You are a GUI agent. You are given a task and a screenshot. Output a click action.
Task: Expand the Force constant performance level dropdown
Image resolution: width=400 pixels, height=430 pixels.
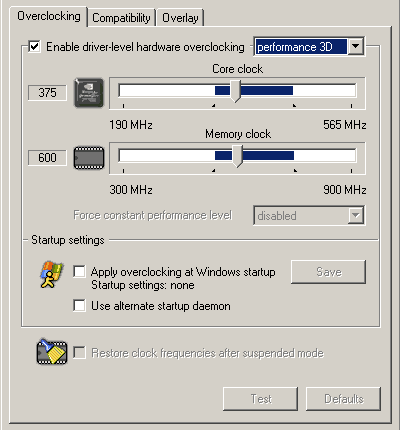356,215
